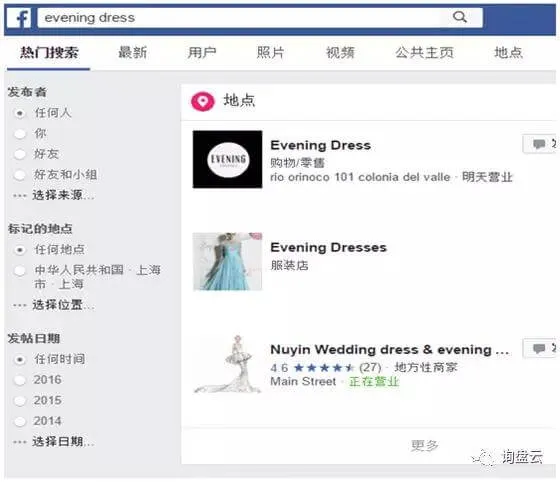Select the 你 publisher radio button

pyautogui.click(x=20, y=134)
